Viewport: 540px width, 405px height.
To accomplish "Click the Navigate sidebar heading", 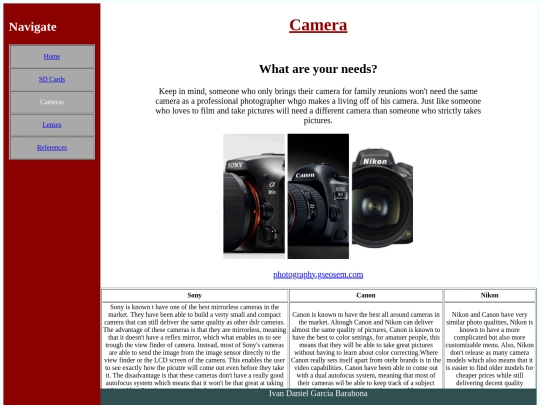I will click(x=33, y=27).
